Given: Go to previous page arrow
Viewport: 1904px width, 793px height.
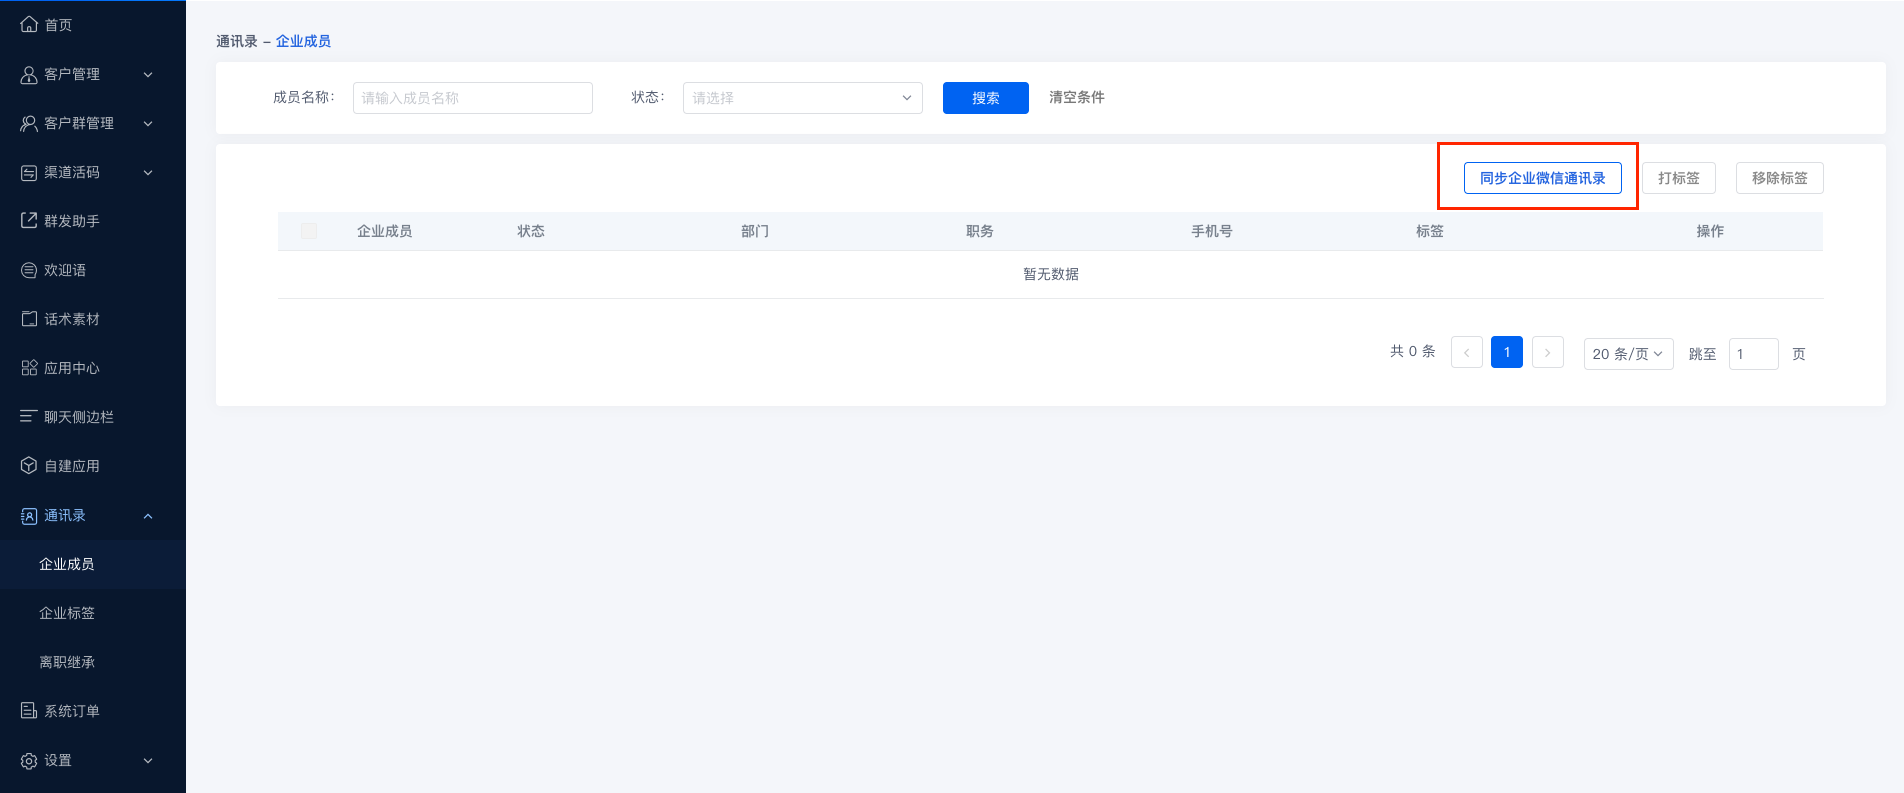Looking at the screenshot, I should point(1467,353).
